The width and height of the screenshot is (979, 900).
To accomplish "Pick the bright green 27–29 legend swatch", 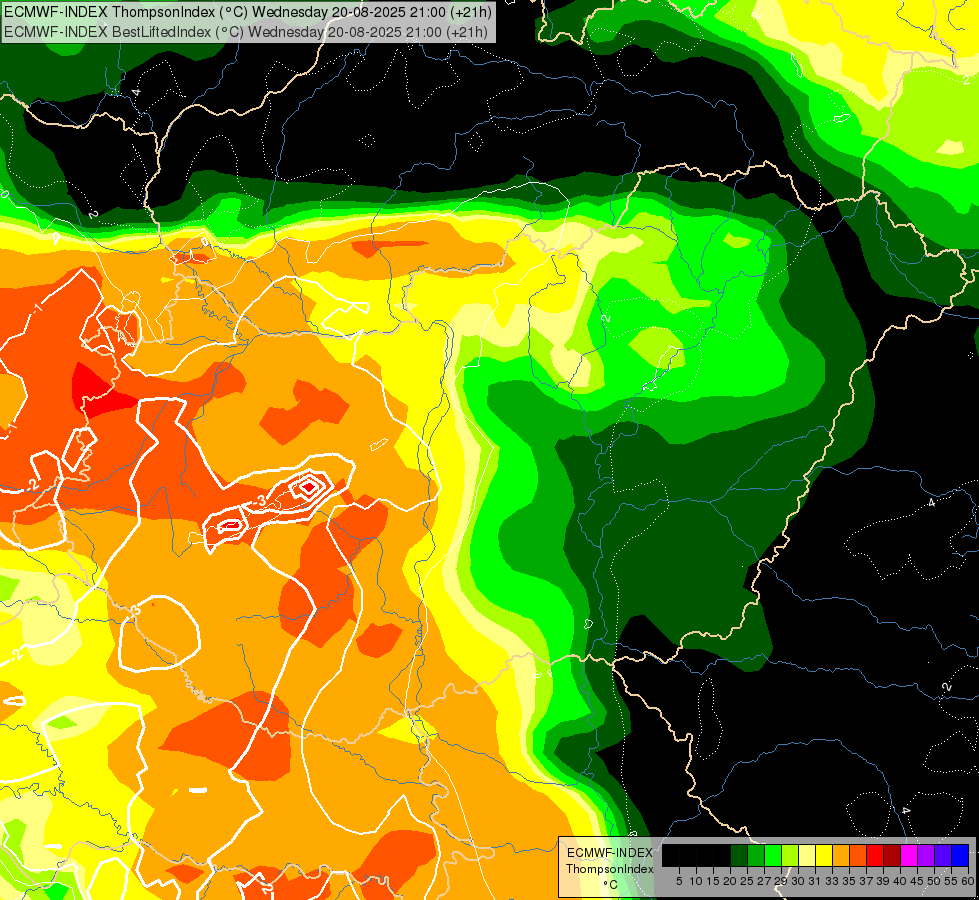I will pyautogui.click(x=773, y=856).
